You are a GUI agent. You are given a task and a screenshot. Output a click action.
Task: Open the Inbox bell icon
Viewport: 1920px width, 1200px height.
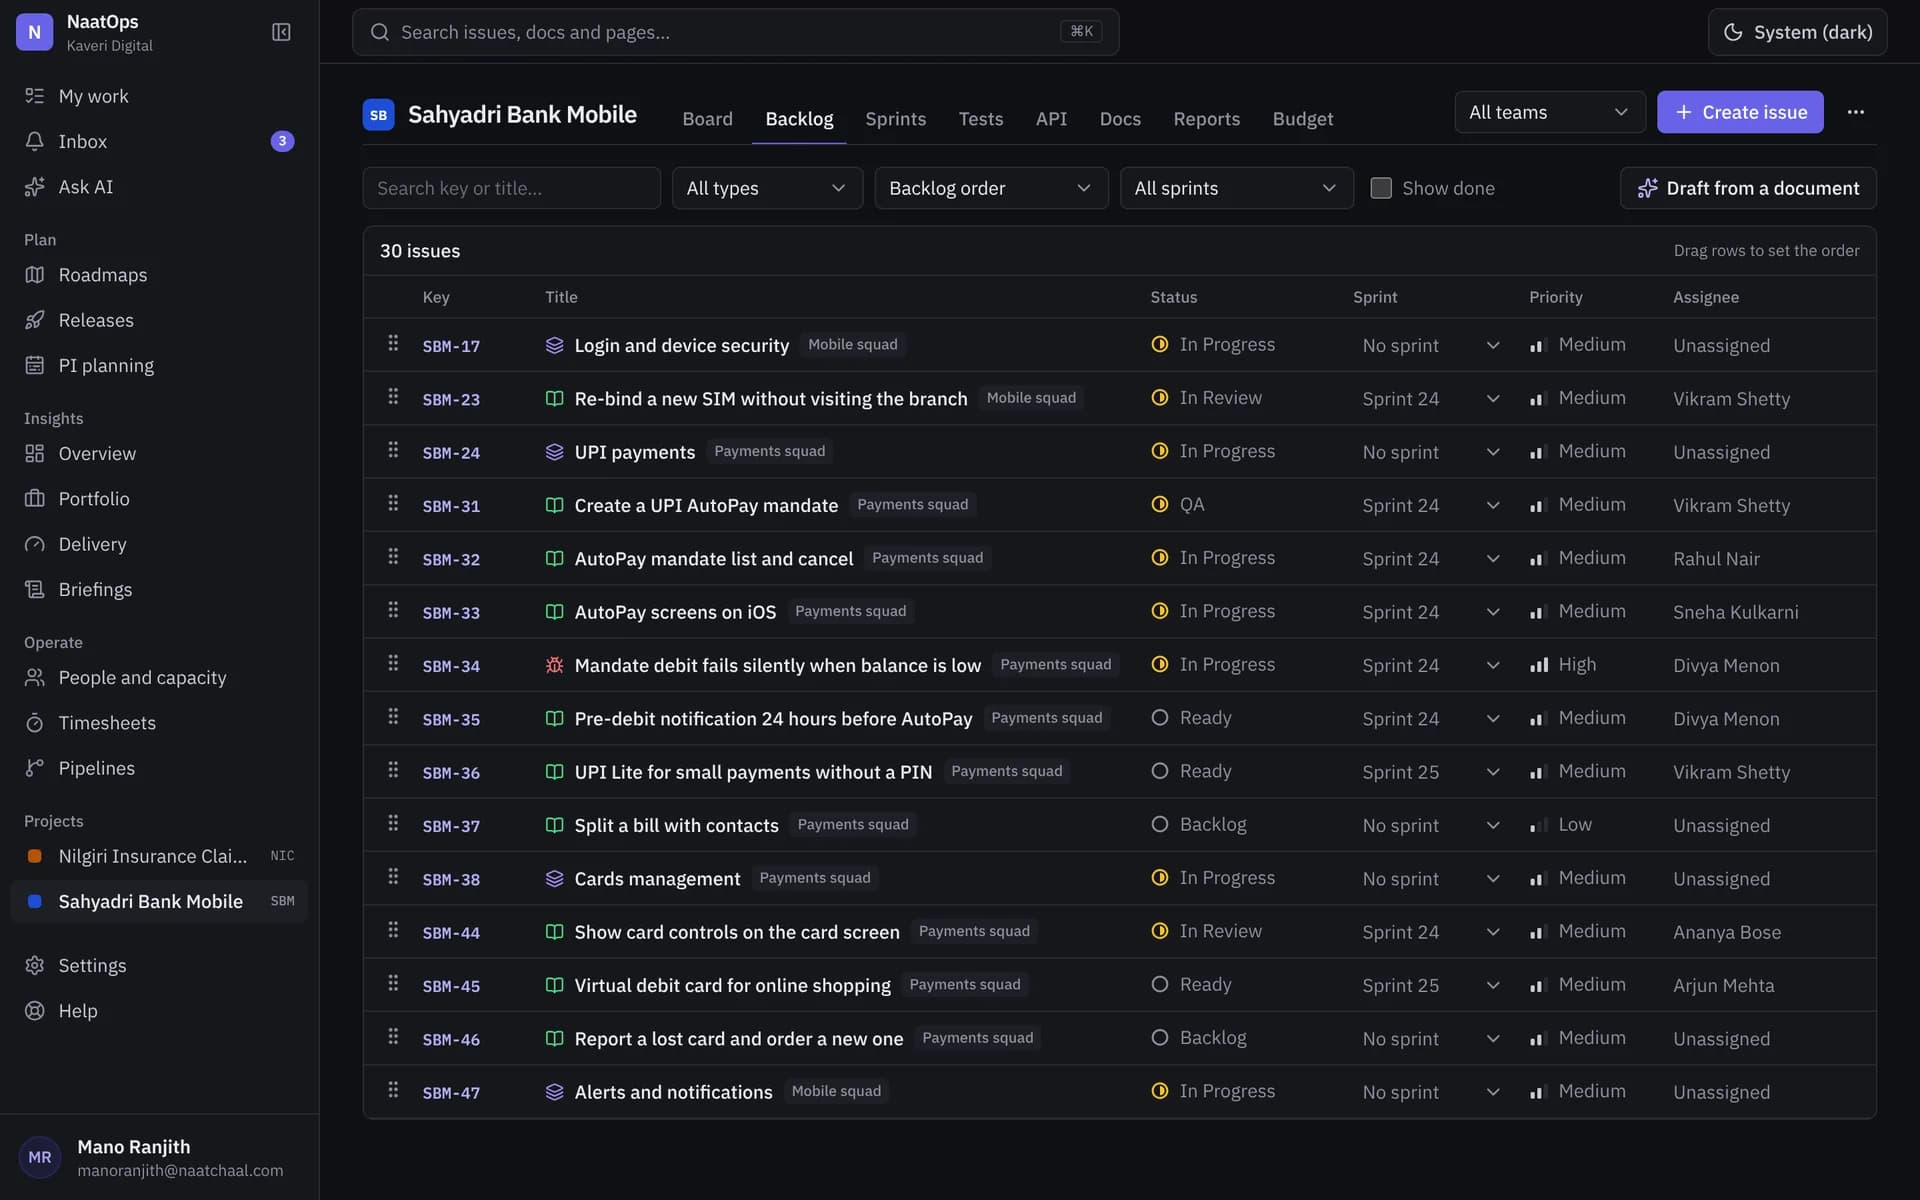(x=35, y=141)
